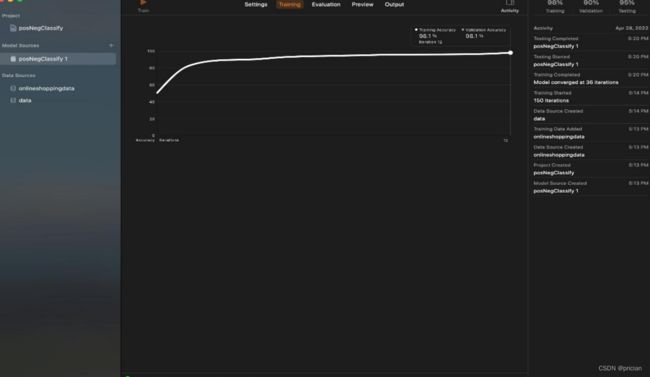Open the Evaluation tab
The height and width of the screenshot is (377, 650).
pyautogui.click(x=326, y=5)
